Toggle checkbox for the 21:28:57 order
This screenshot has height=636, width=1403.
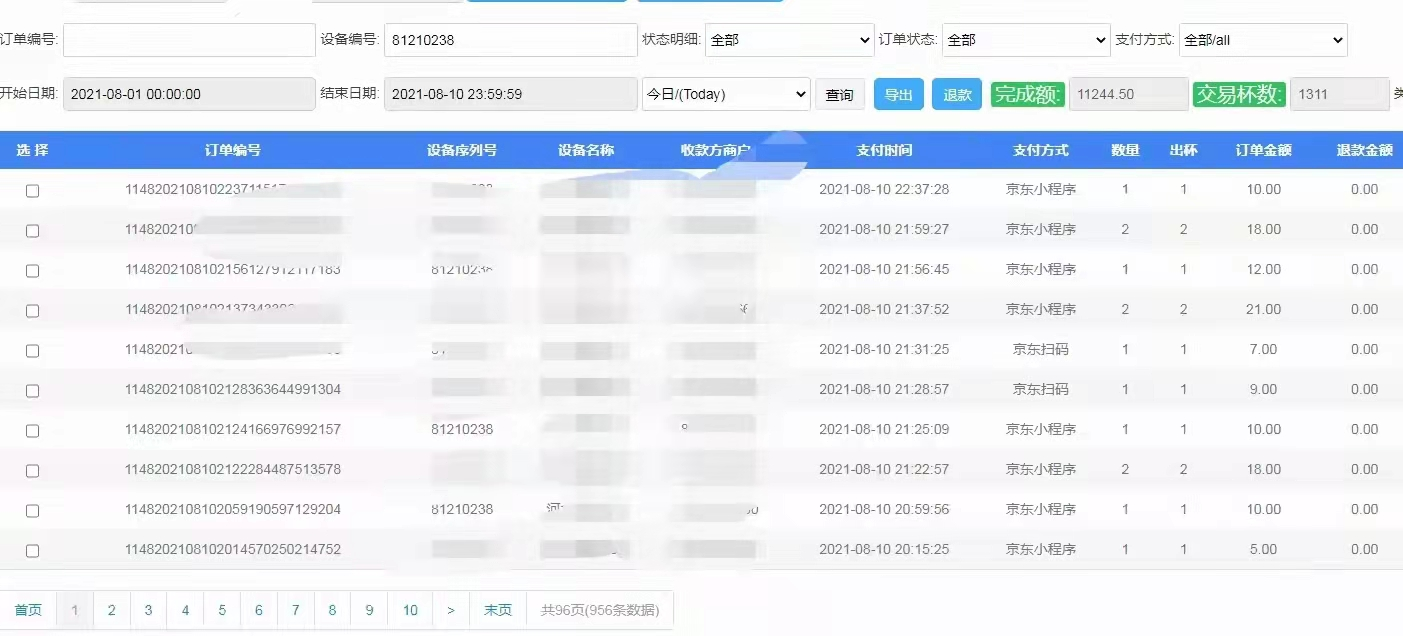tap(32, 391)
